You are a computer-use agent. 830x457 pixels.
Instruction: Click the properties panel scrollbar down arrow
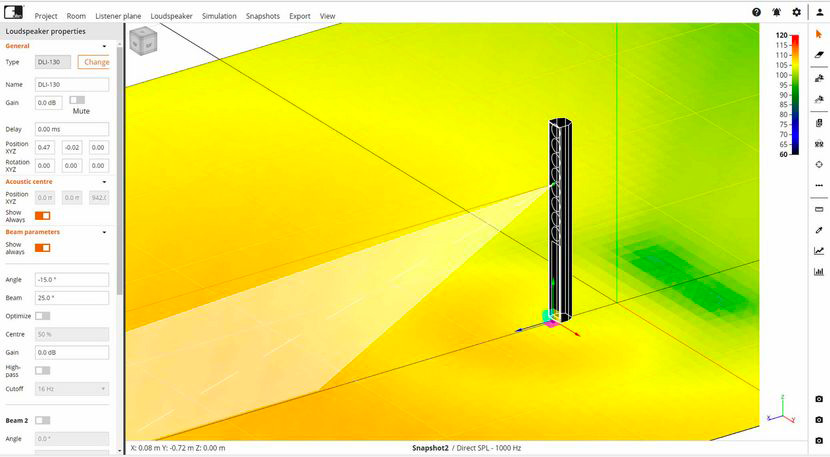coord(120,451)
